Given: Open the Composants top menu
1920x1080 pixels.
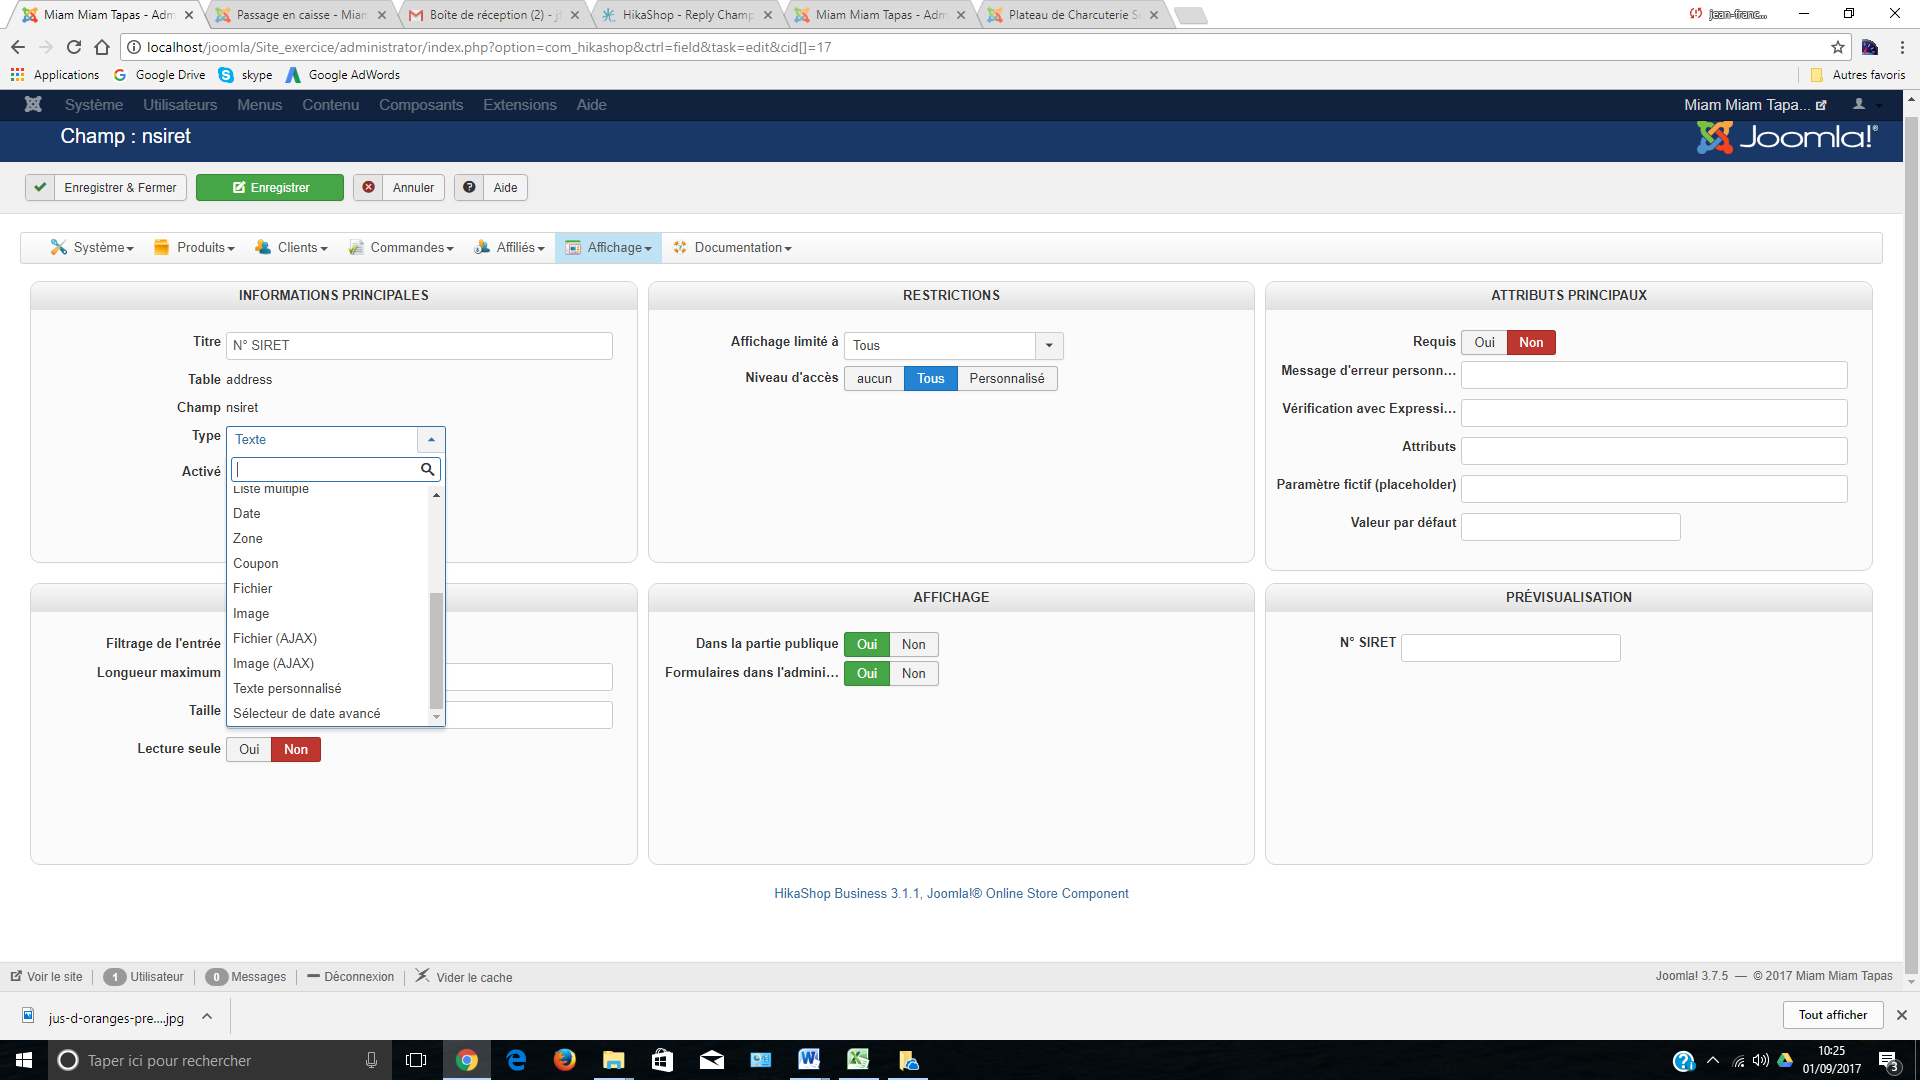Looking at the screenshot, I should point(421,105).
